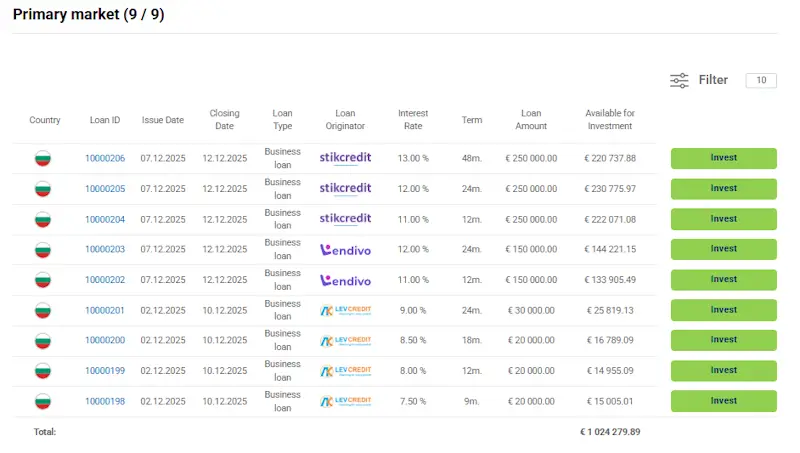Open loan ID 10000206 link

(105, 158)
